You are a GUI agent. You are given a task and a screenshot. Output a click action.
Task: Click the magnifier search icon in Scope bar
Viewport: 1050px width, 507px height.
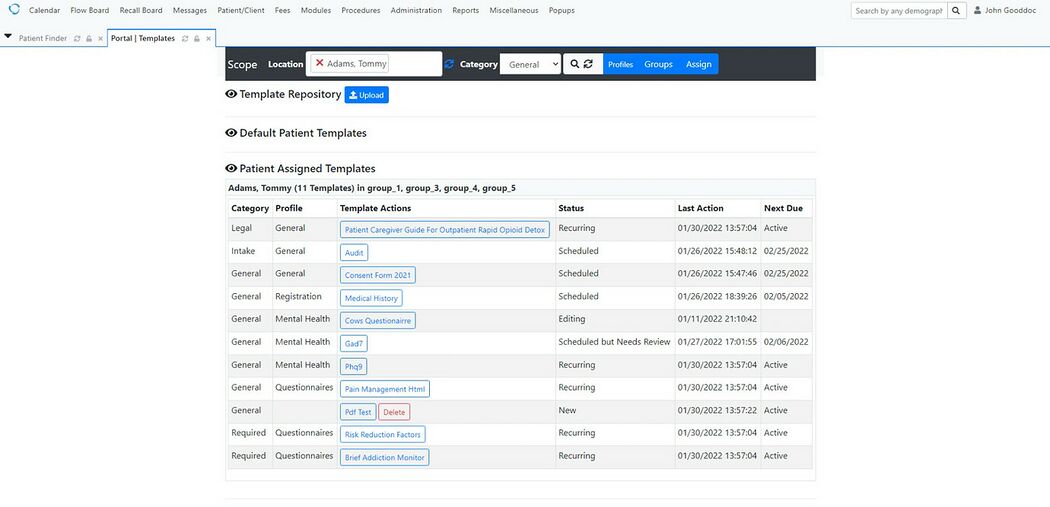coord(574,64)
